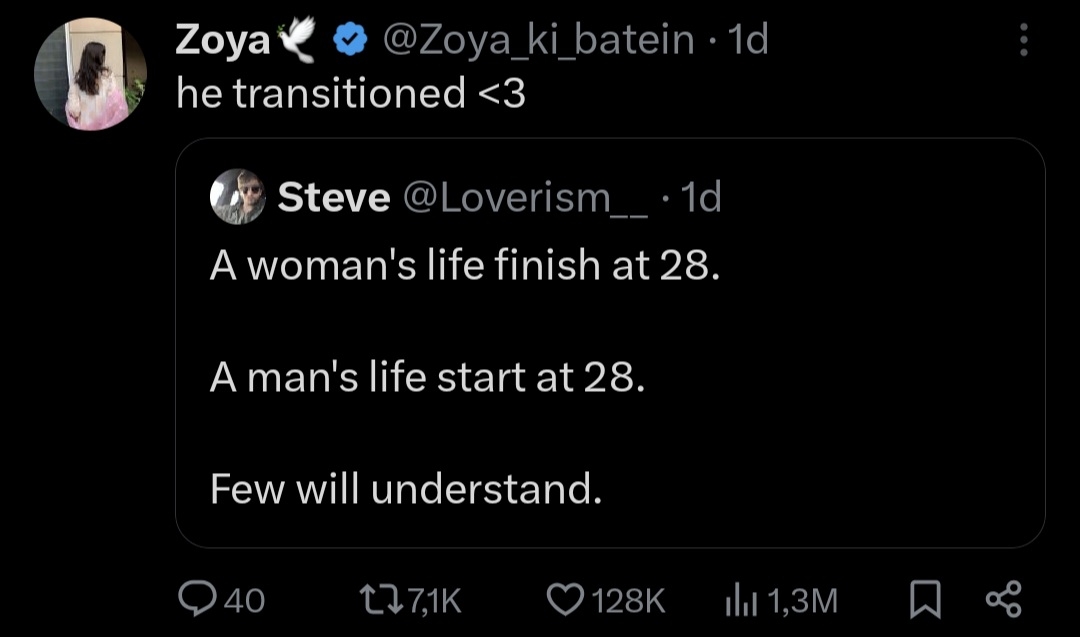This screenshot has height=637, width=1080.
Task: Open Zoya's profile picture
Action: [90, 74]
